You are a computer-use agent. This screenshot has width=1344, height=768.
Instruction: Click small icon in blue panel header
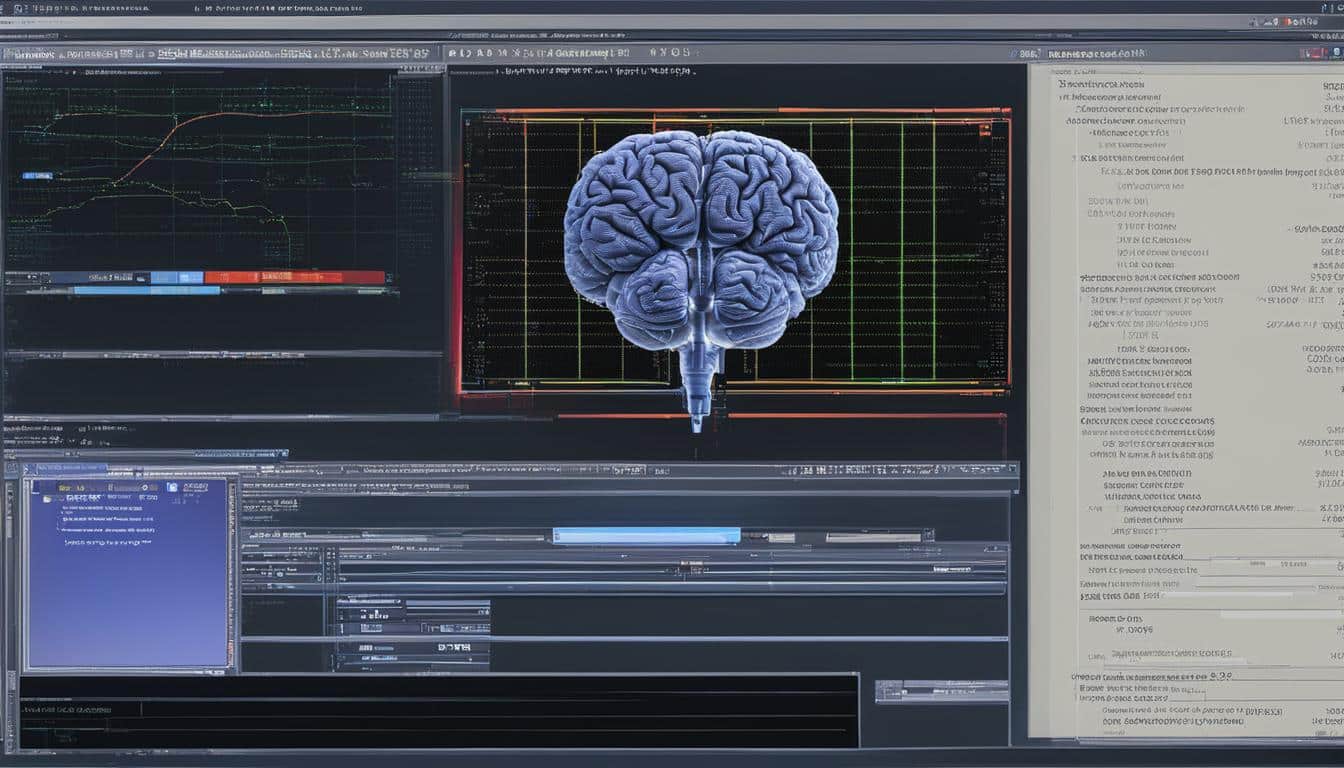pyautogui.click(x=172, y=487)
